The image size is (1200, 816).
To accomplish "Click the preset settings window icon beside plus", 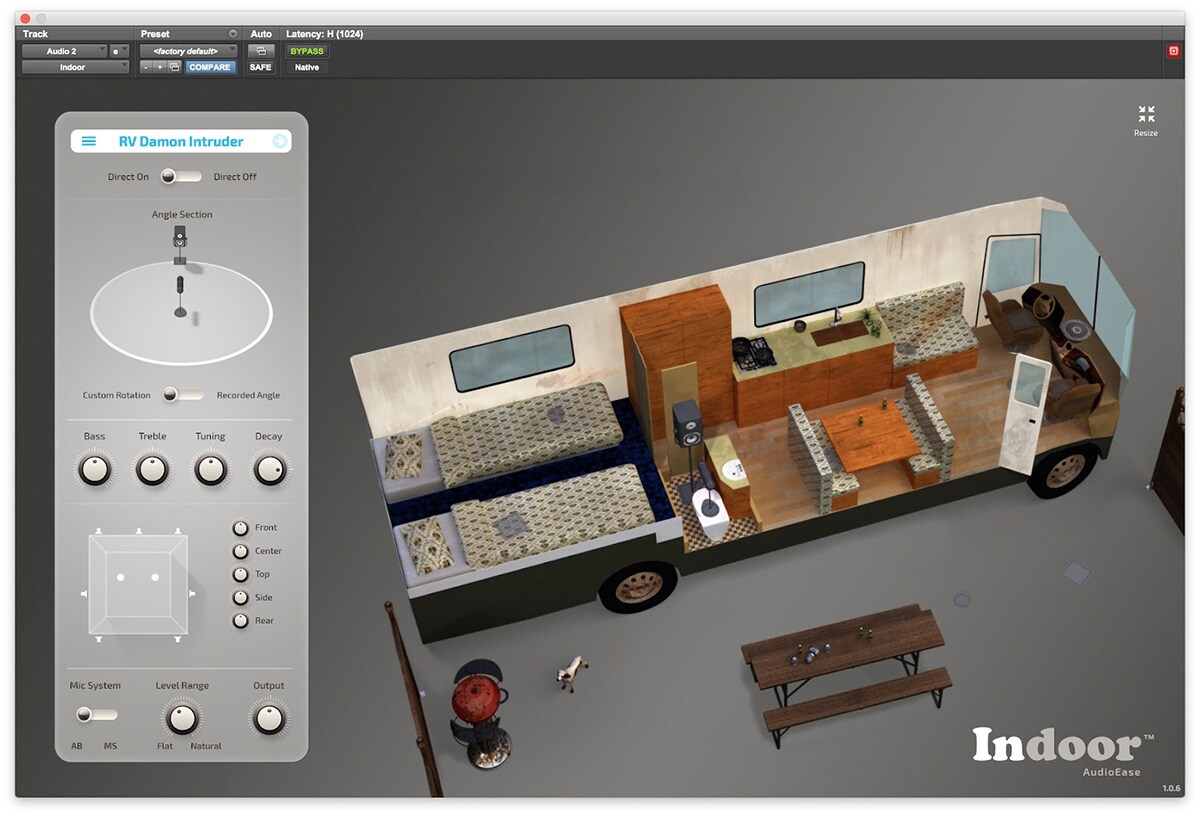I will point(174,67).
